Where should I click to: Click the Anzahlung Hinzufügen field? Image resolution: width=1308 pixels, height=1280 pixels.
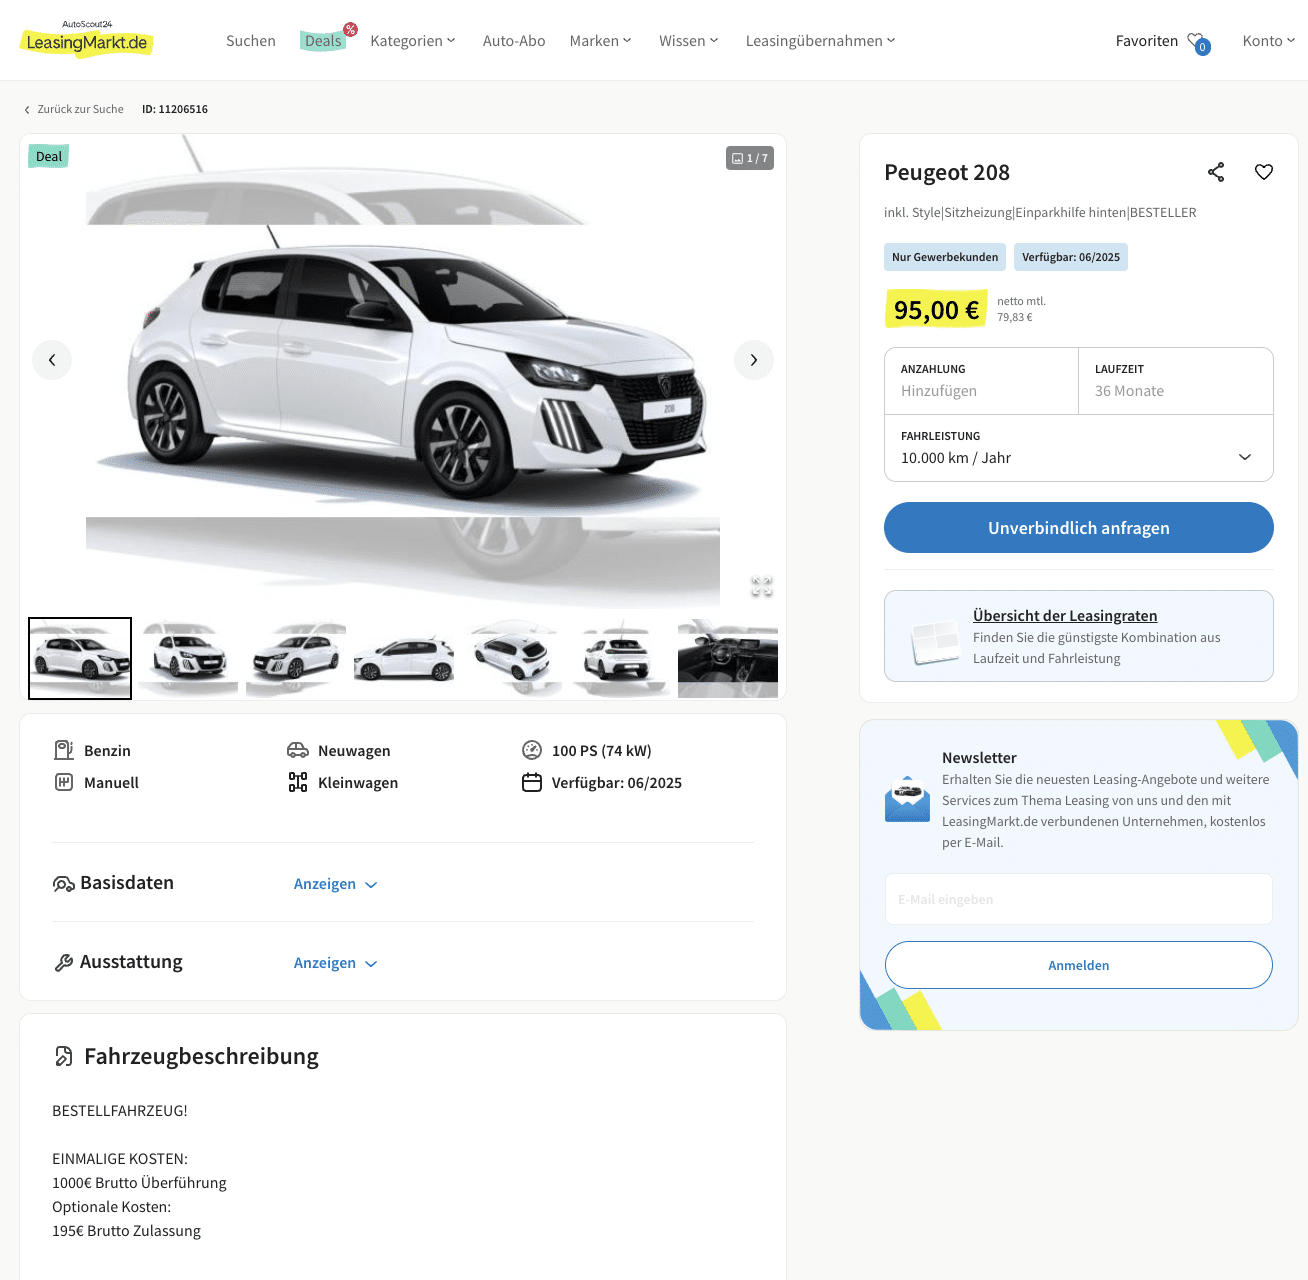coord(981,381)
